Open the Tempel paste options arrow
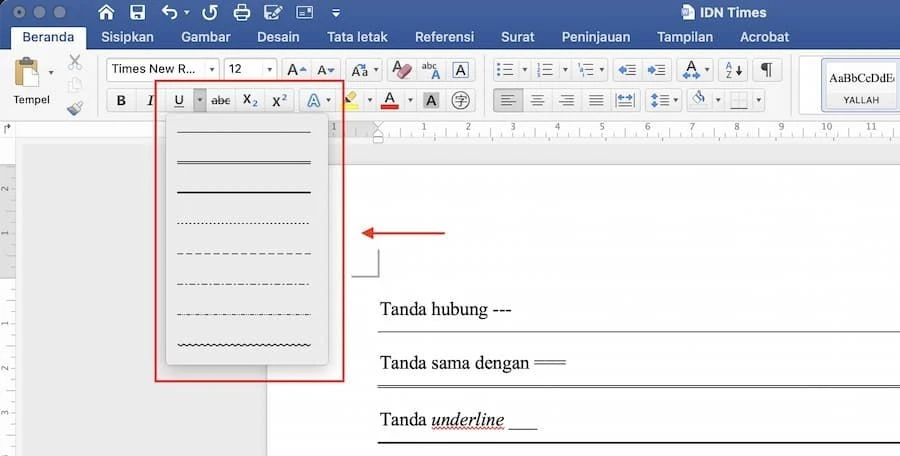900x456 pixels. [x=51, y=72]
